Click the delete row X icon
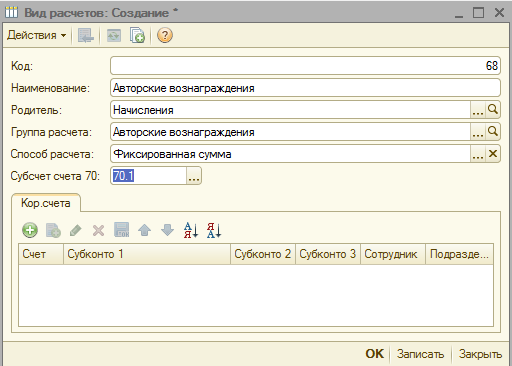This screenshot has width=512, height=366. coord(98,230)
